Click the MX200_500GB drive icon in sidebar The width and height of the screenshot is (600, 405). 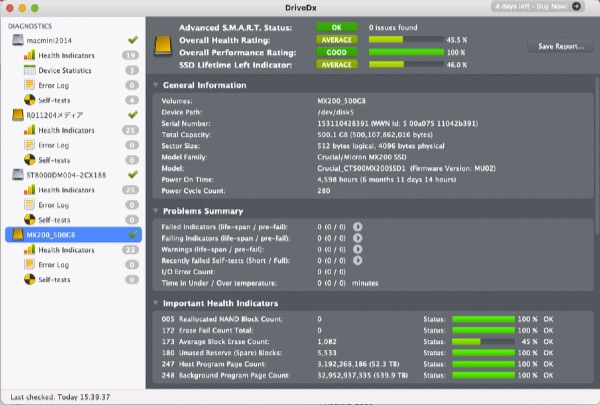click(x=18, y=235)
